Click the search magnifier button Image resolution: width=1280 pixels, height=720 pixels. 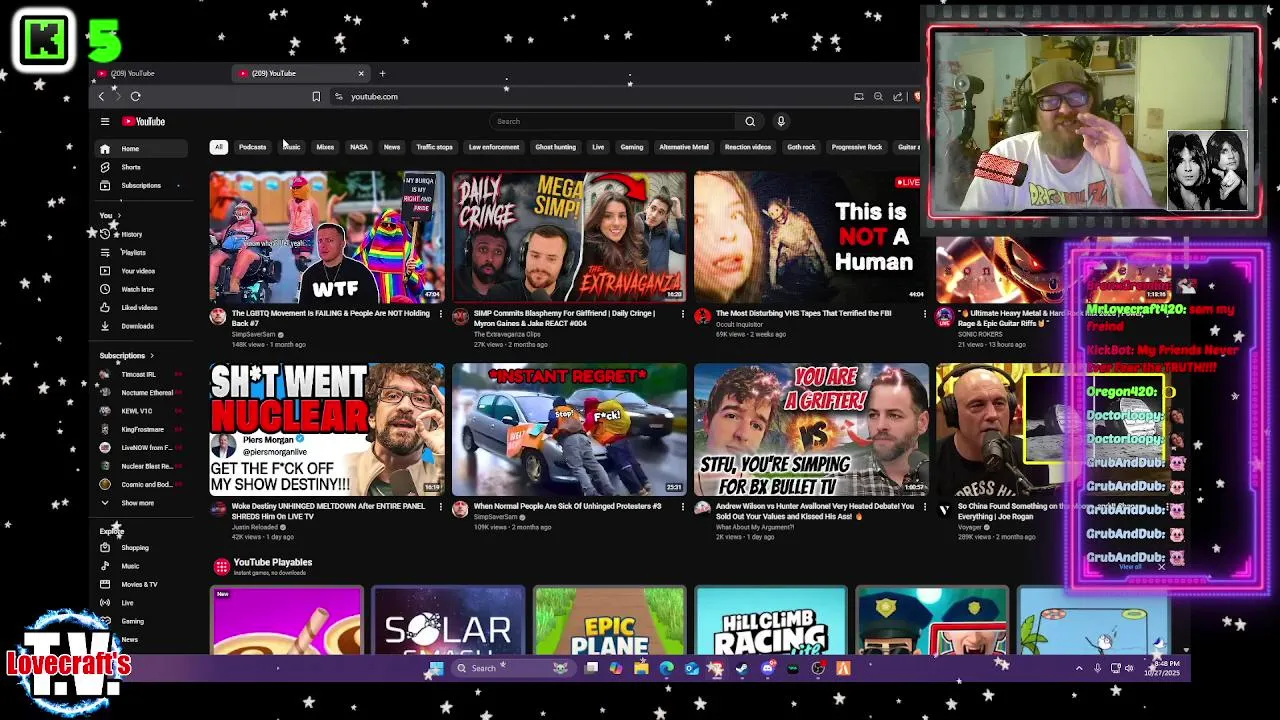pos(750,121)
